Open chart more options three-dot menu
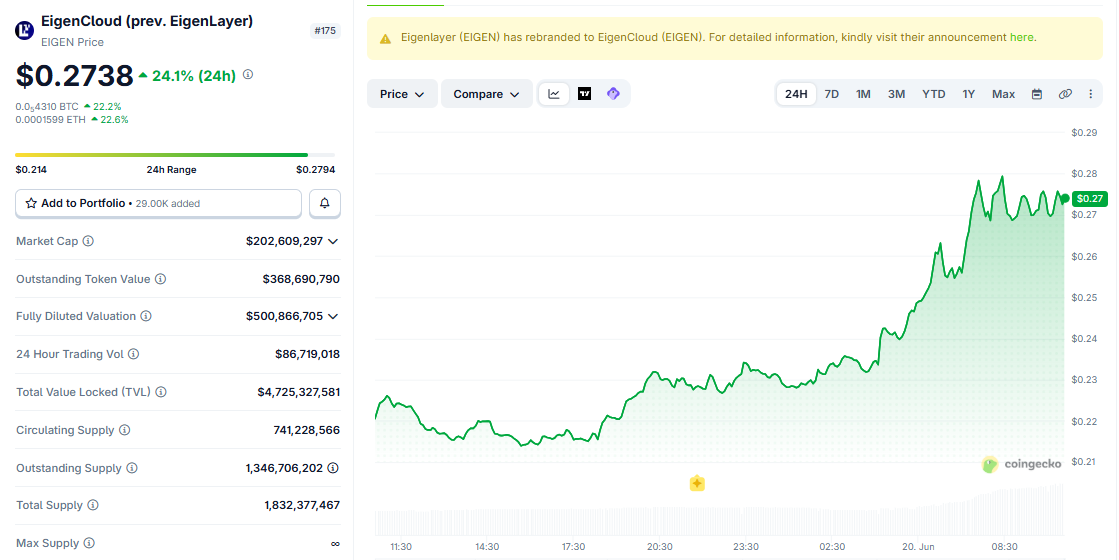Viewport: 1119px width, 560px height. click(1090, 94)
